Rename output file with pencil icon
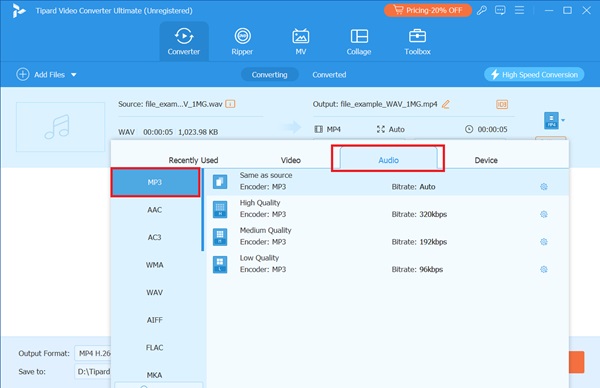Viewport: 600px width, 388px height. tap(446, 104)
